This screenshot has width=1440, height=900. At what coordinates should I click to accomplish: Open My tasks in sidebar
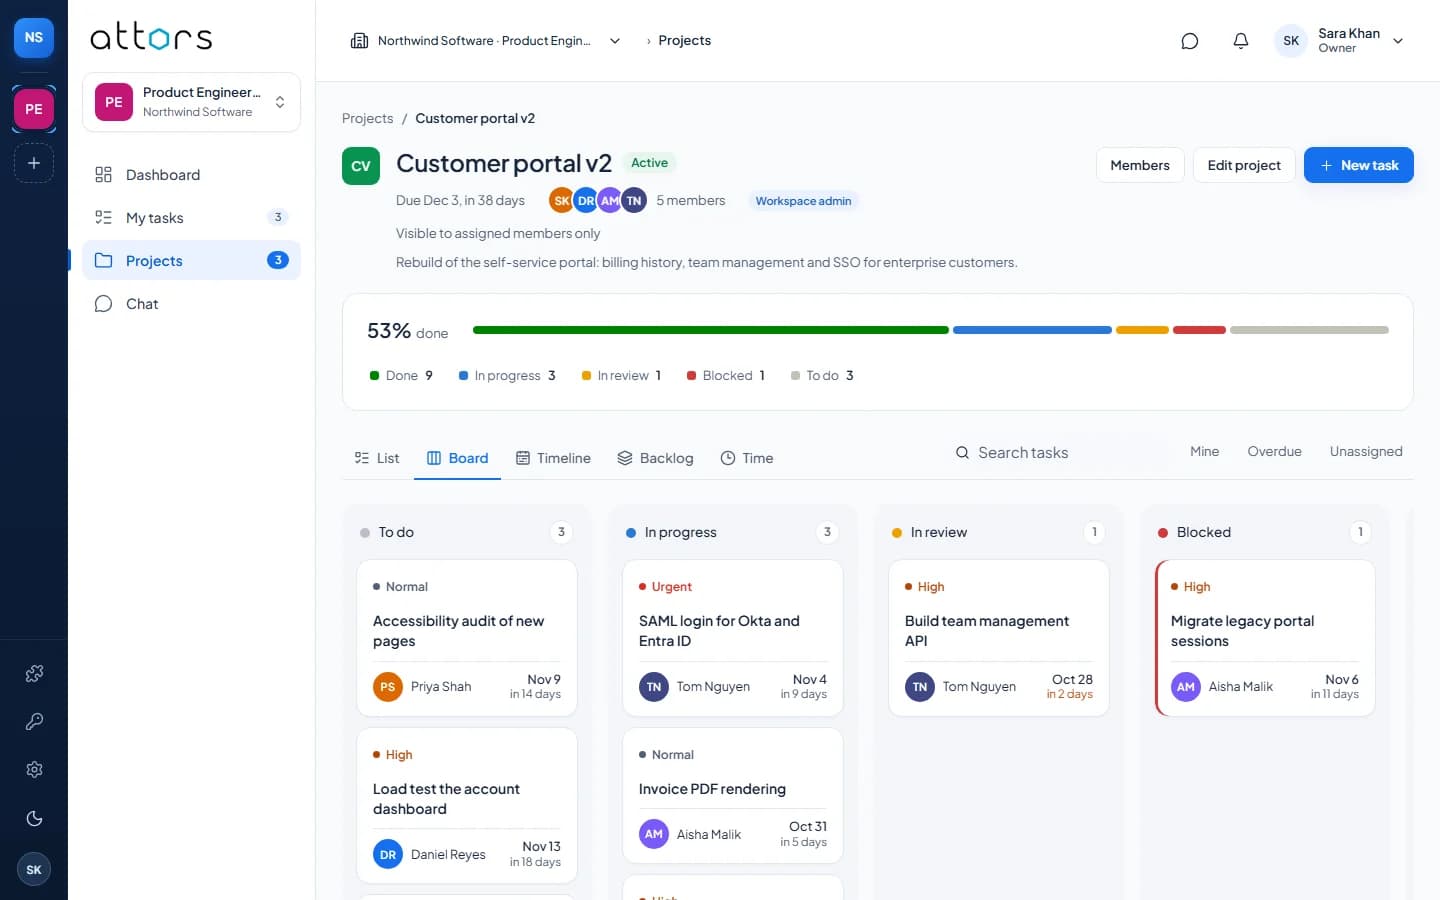(x=191, y=218)
